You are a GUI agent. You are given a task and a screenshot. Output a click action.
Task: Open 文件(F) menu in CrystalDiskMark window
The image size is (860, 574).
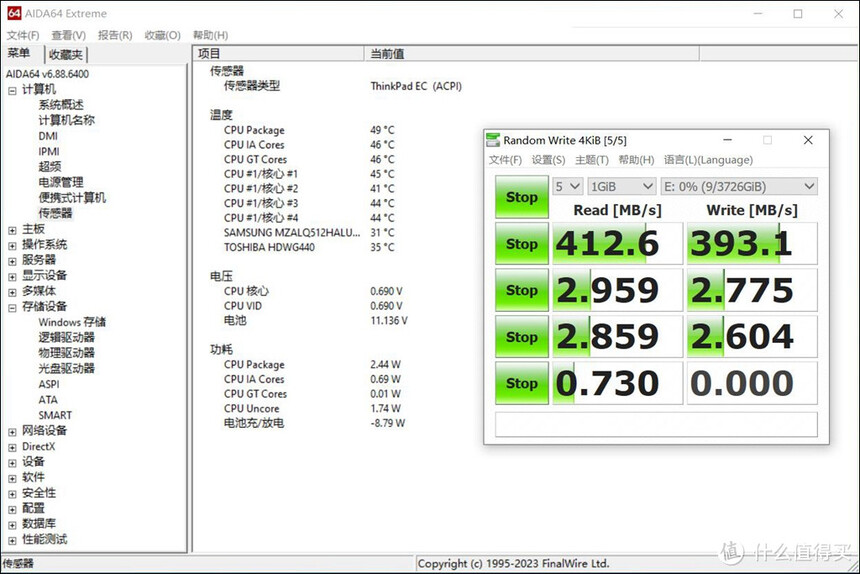[505, 160]
